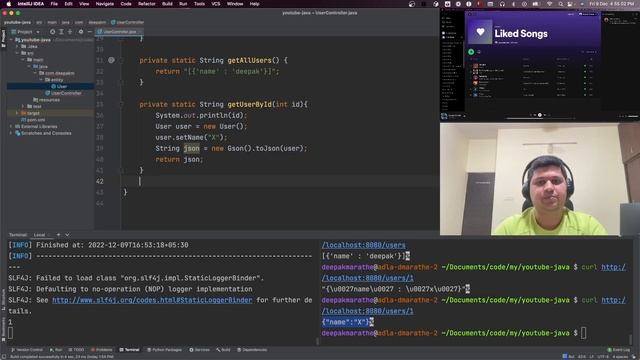Open the Project view dropdown
640x360 pixels.
(x=25, y=31)
